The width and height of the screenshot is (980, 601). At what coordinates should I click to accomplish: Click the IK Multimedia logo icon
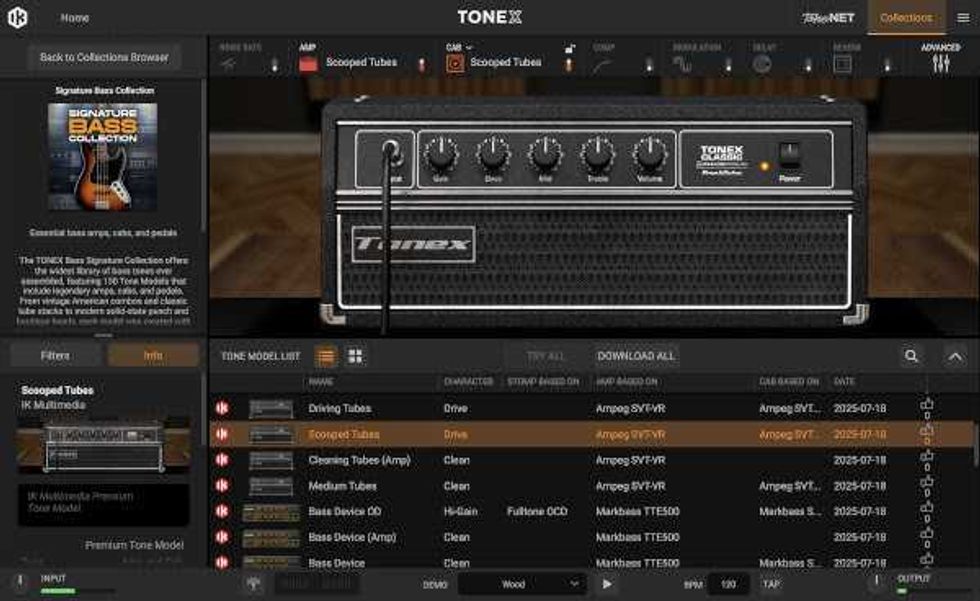[x=18, y=18]
